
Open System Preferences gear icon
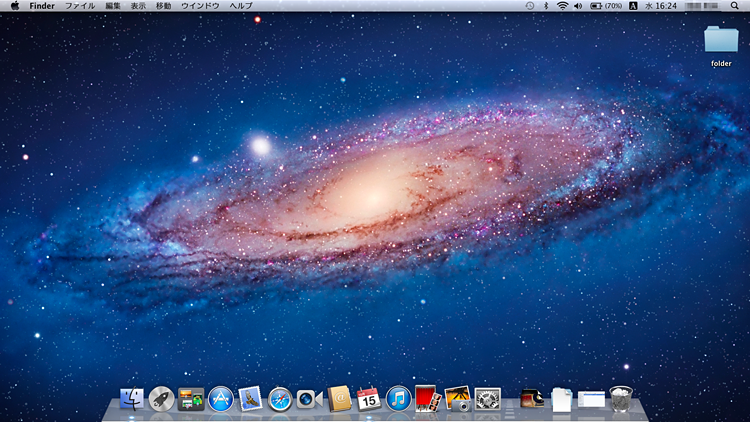tap(487, 399)
